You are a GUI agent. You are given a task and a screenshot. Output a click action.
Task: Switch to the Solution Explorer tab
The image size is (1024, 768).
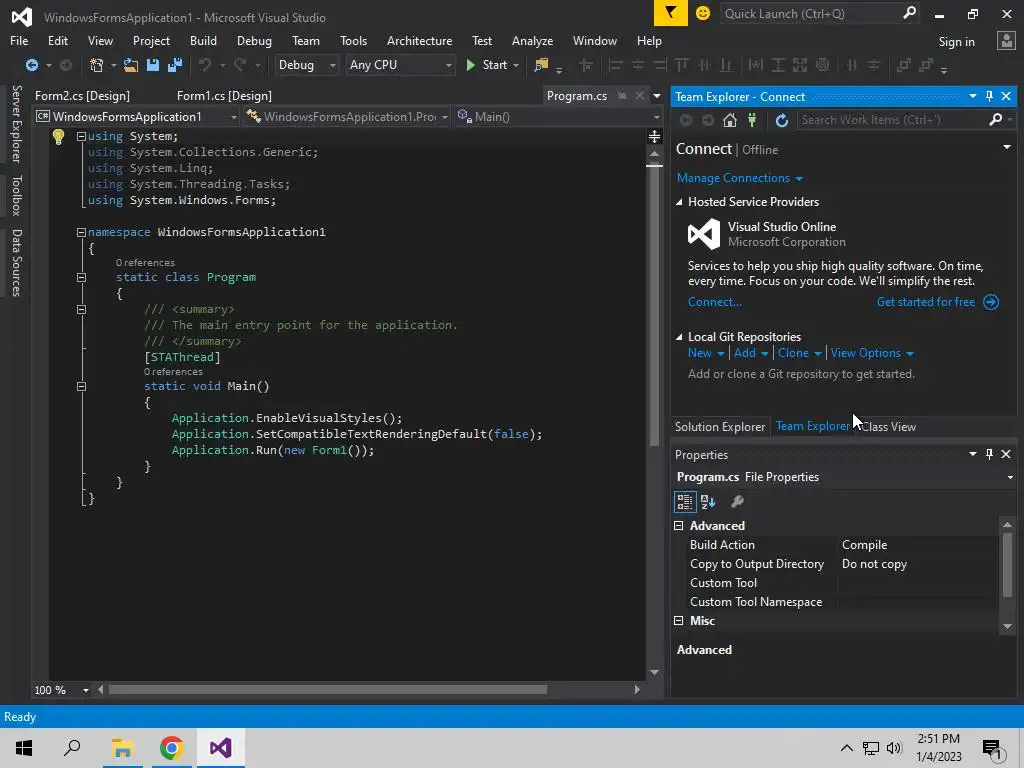tap(720, 426)
